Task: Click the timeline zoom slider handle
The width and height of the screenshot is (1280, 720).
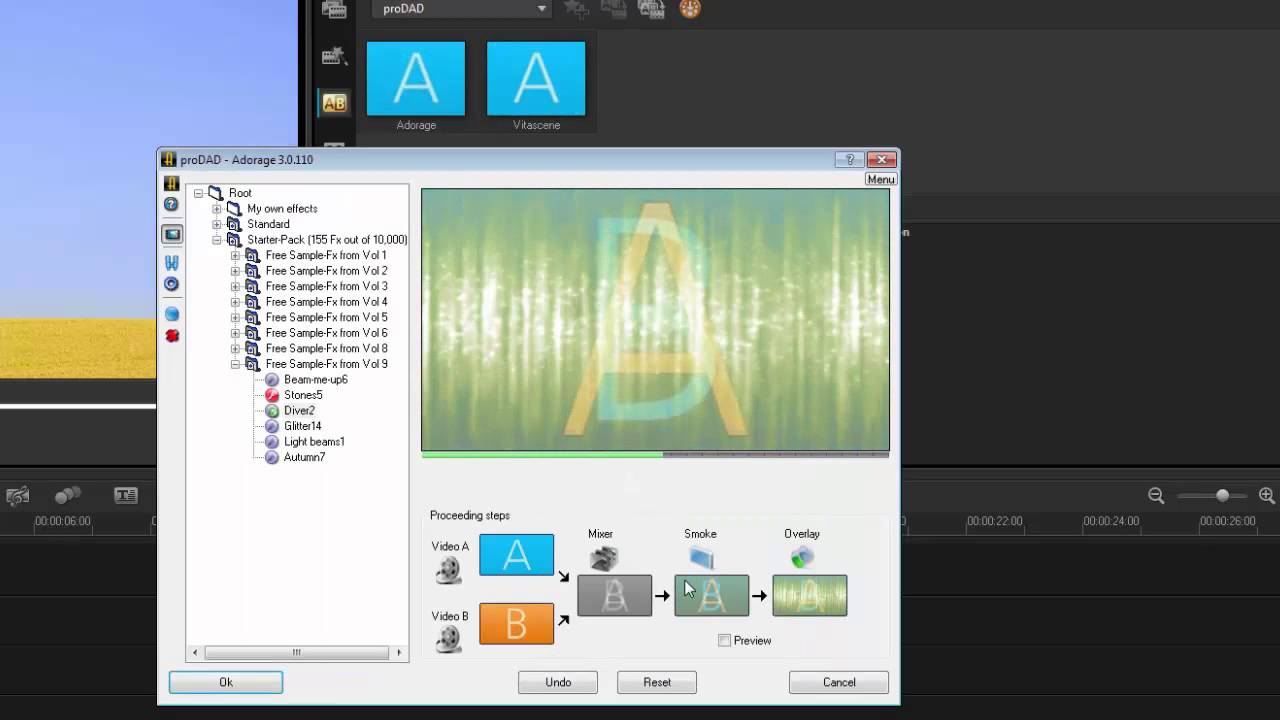Action: tap(1222, 495)
